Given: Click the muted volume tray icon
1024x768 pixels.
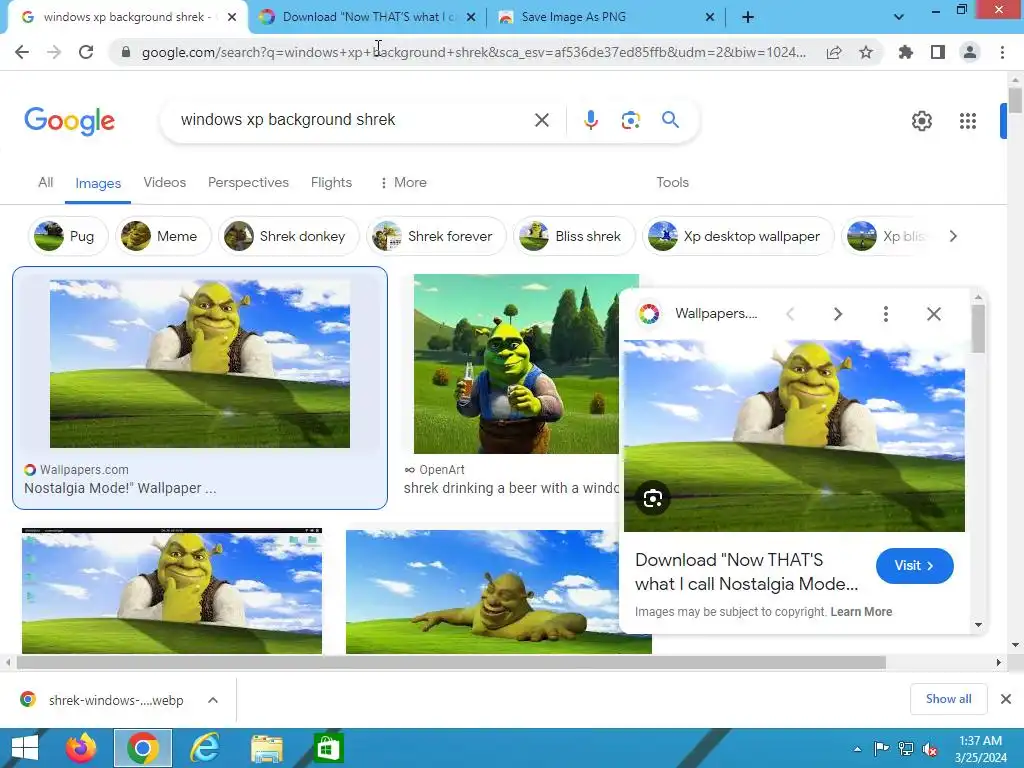Looking at the screenshot, I should click(930, 749).
